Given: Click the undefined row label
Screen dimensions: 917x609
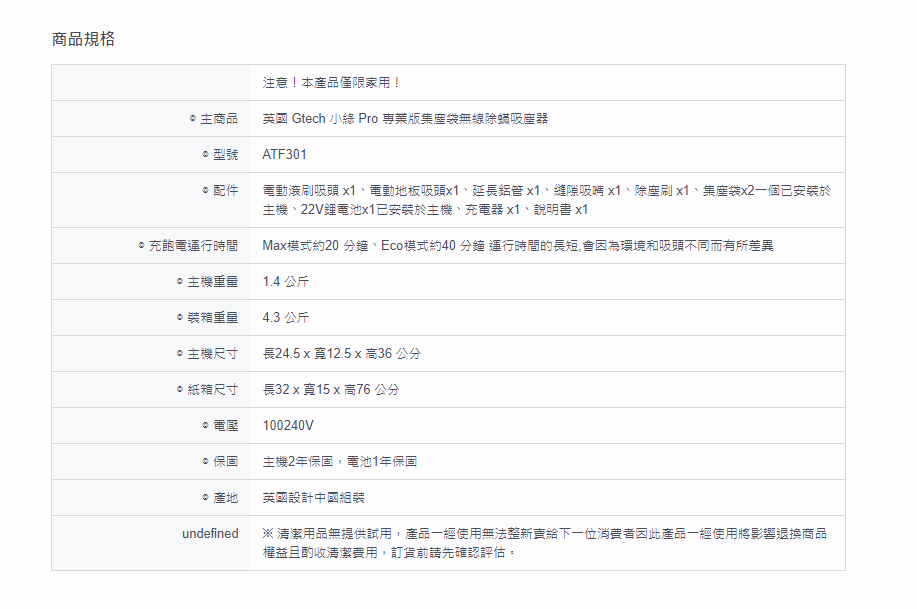Looking at the screenshot, I should coord(210,534).
